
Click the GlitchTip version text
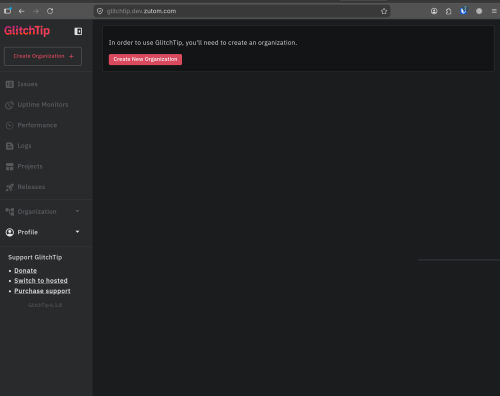point(45,305)
